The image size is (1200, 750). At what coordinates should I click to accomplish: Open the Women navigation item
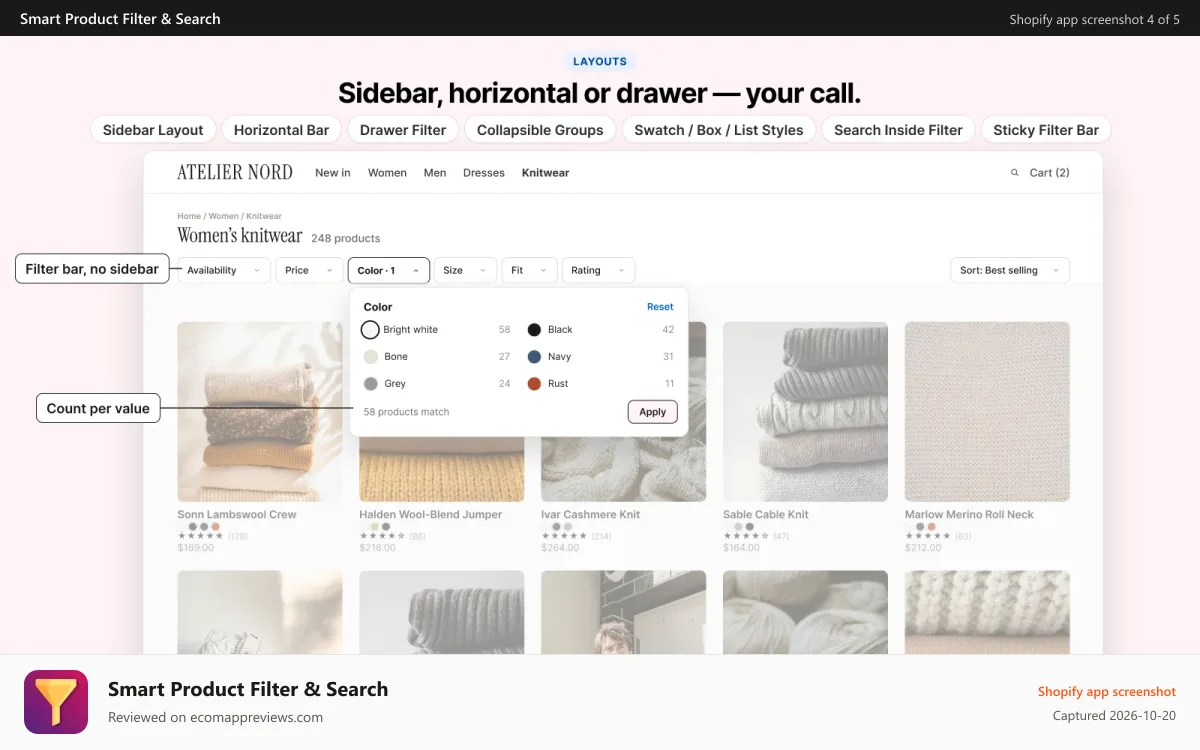coord(387,173)
